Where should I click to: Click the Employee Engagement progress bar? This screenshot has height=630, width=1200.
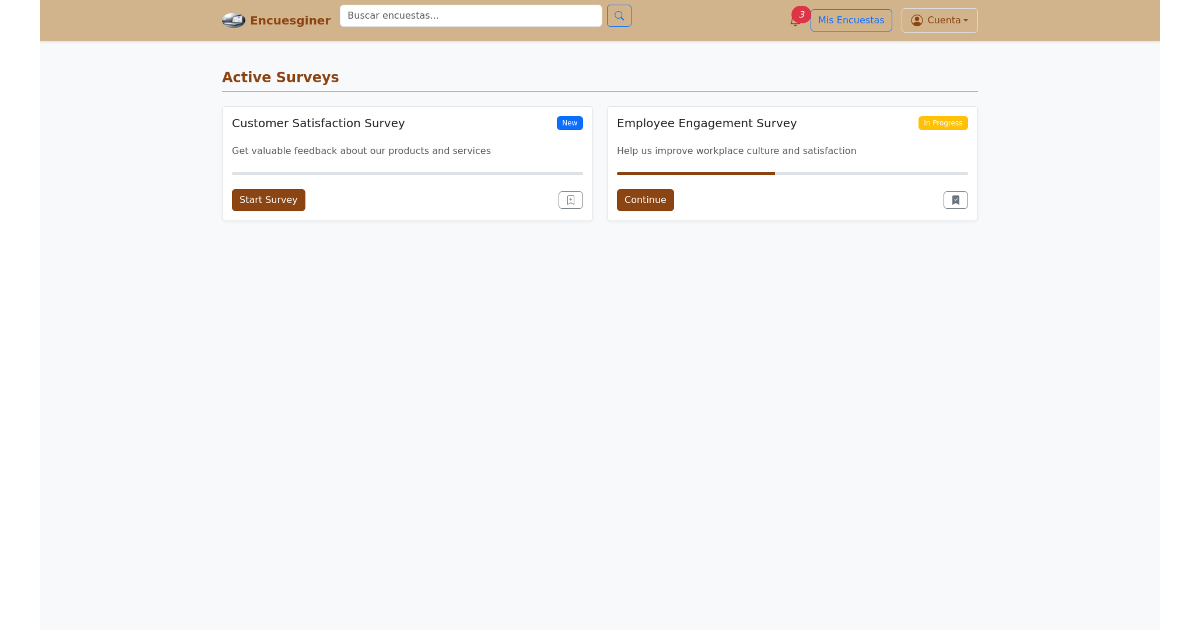point(792,172)
